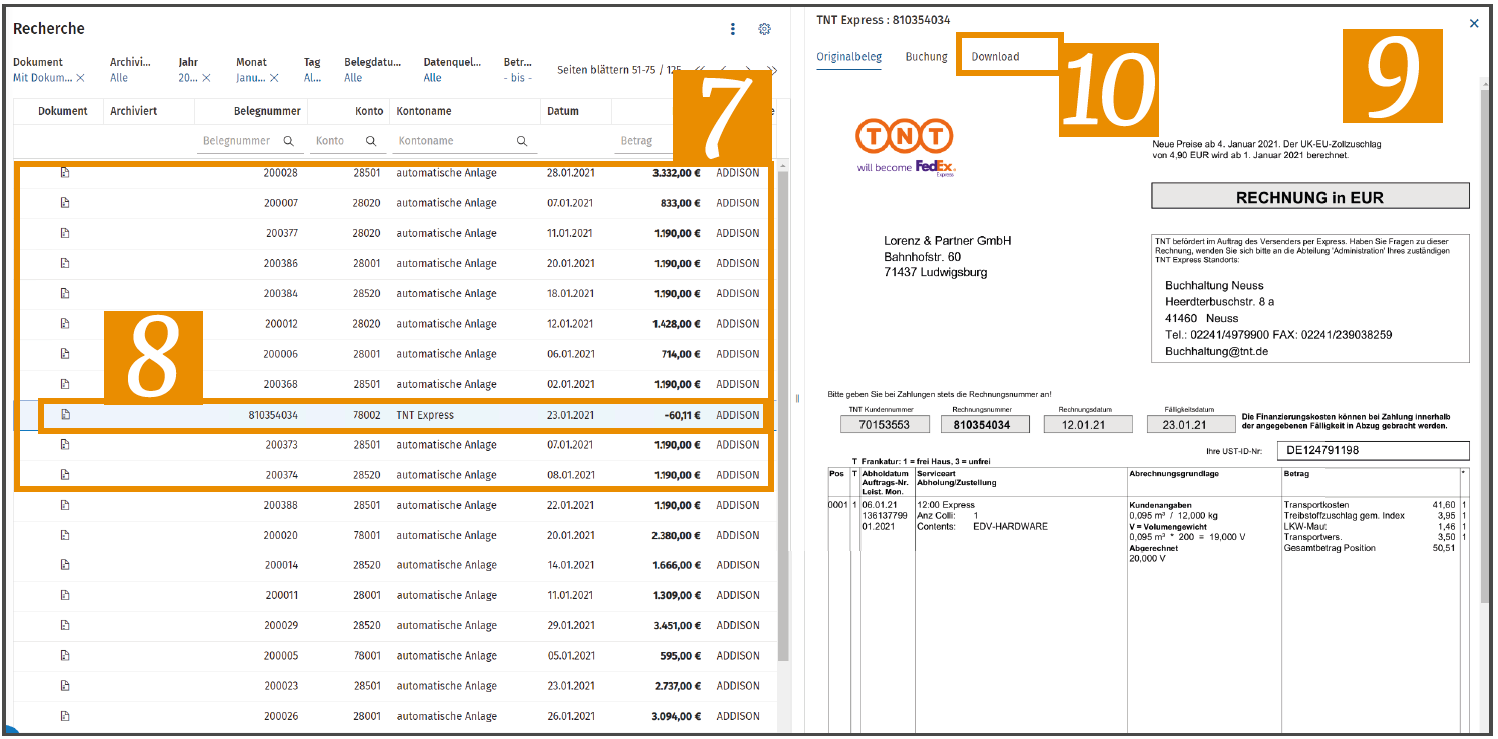1498x739 pixels.
Task: Click the results table vertical scrollbar
Action: click(x=783, y=414)
